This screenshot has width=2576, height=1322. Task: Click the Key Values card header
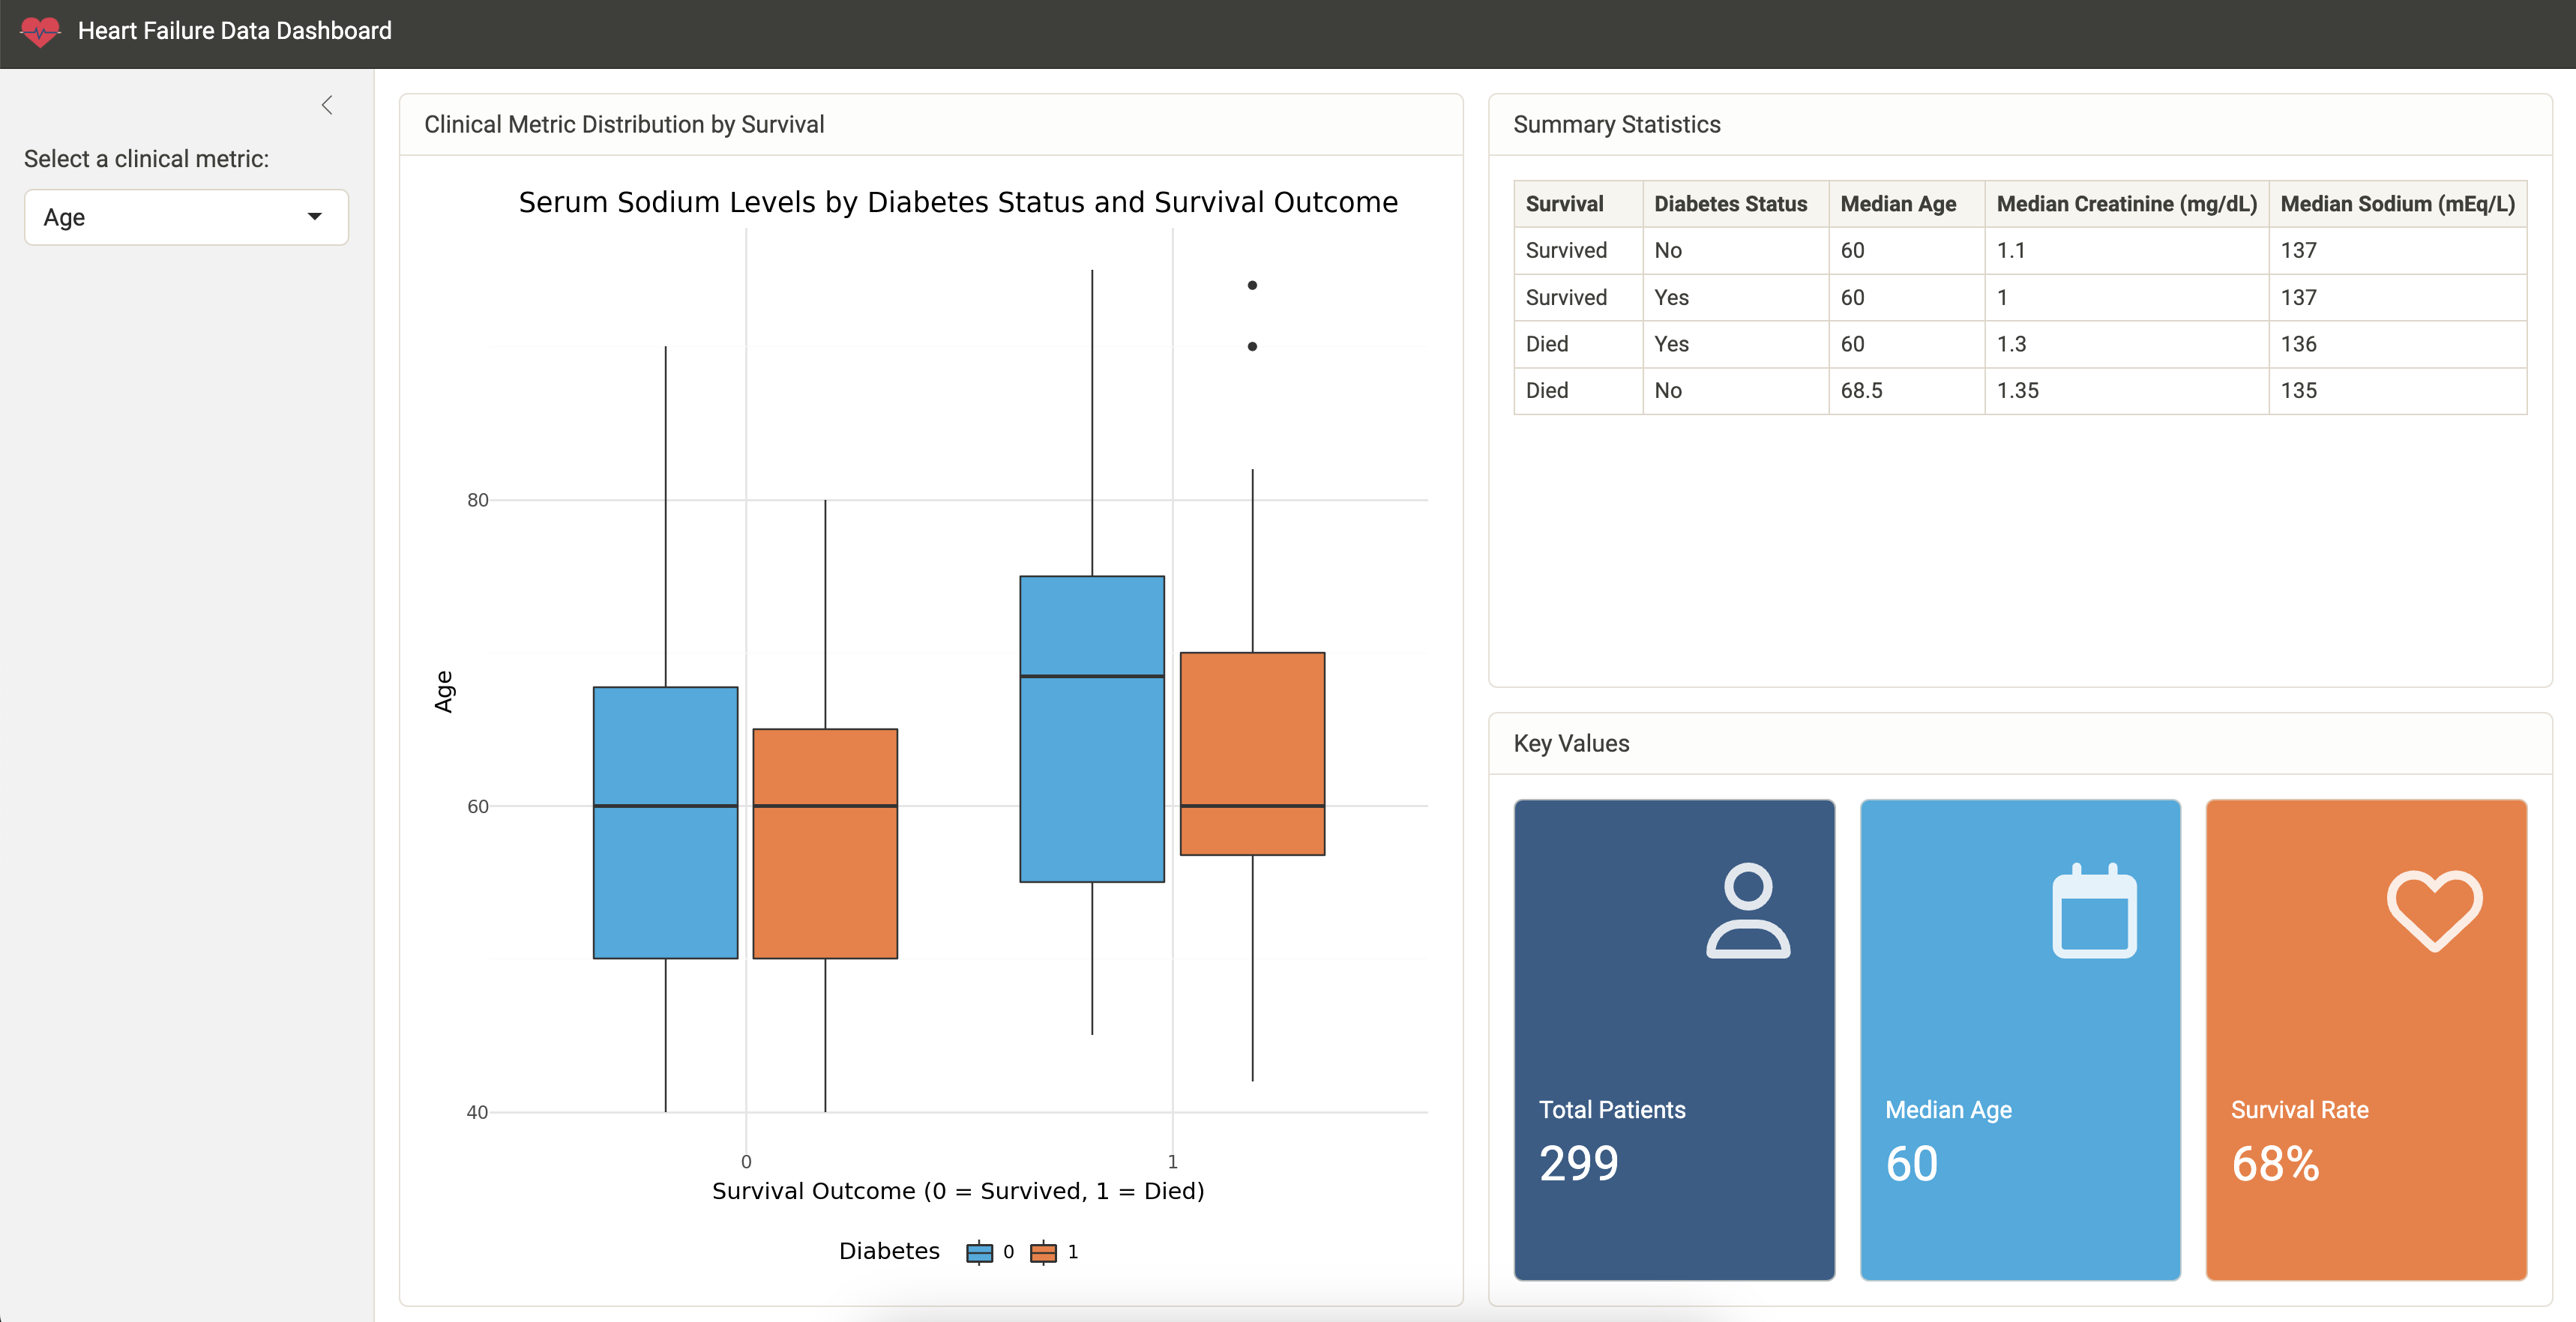click(x=1571, y=743)
